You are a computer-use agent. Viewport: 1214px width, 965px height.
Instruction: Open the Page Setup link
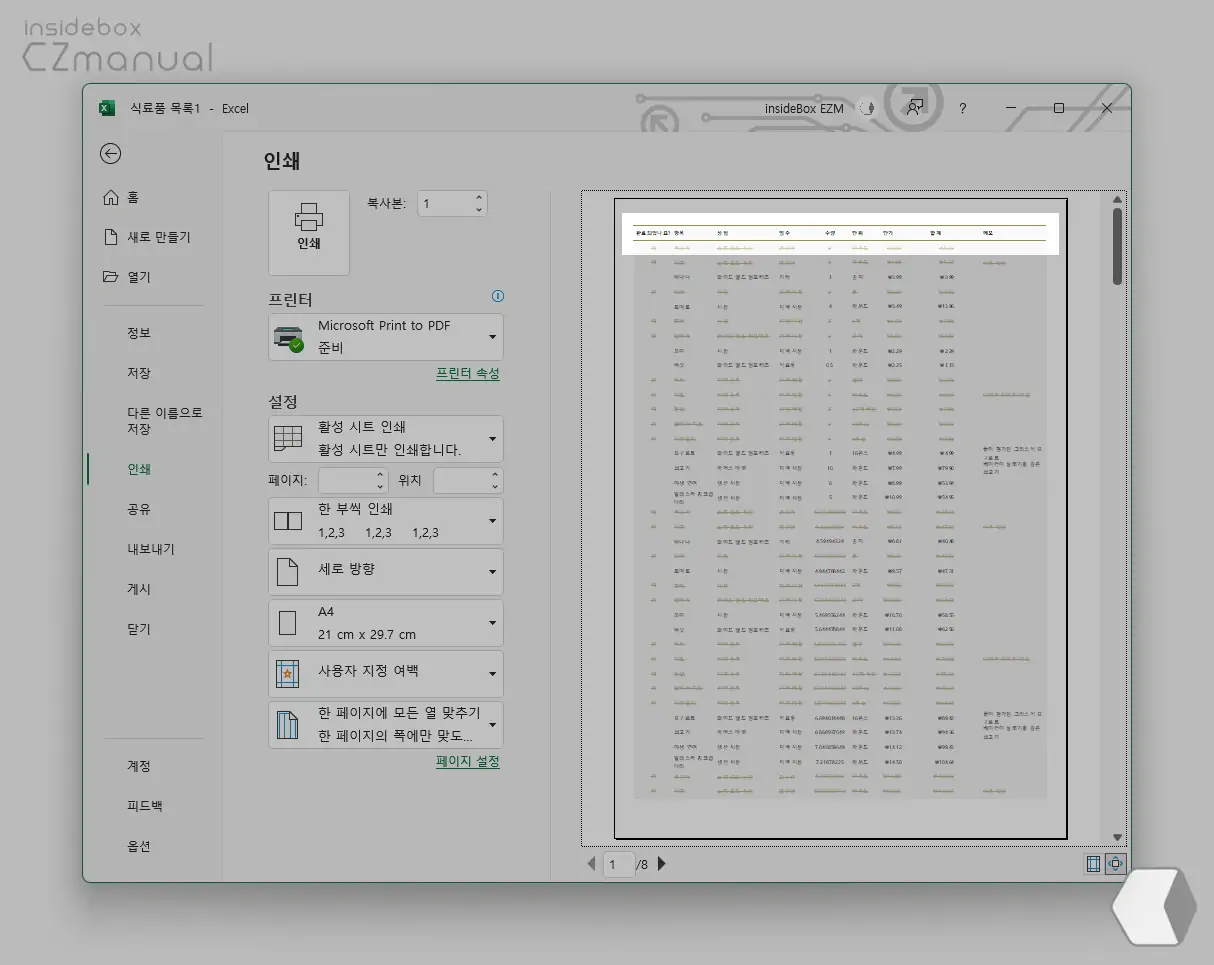467,761
